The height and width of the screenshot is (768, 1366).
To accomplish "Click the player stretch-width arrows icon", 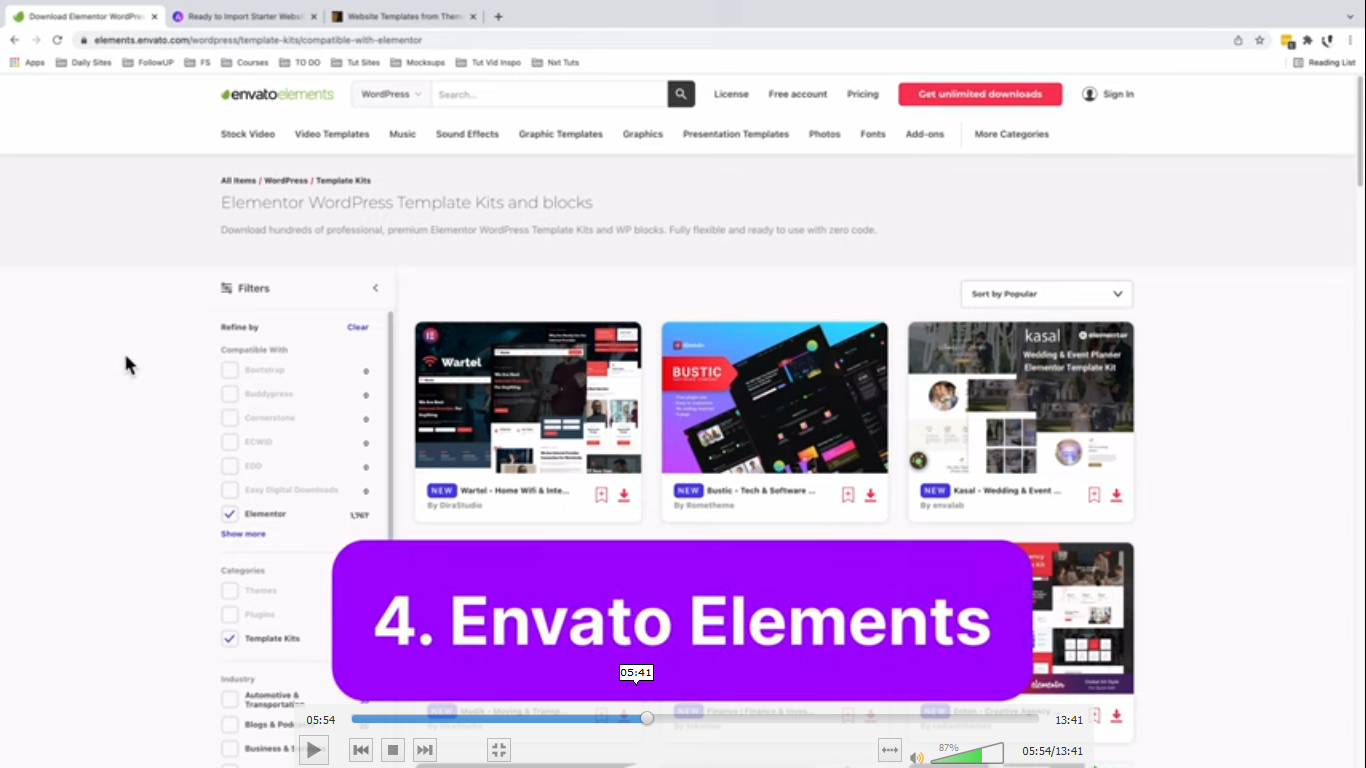I will pyautogui.click(x=889, y=750).
